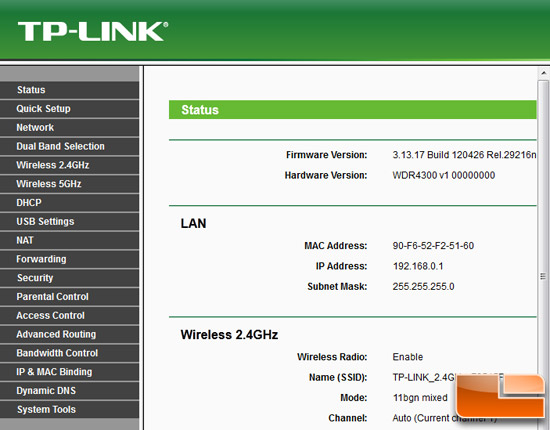550x430 pixels.
Task: Click the subnet mask 255.255.255.0
Action: (x=423, y=287)
